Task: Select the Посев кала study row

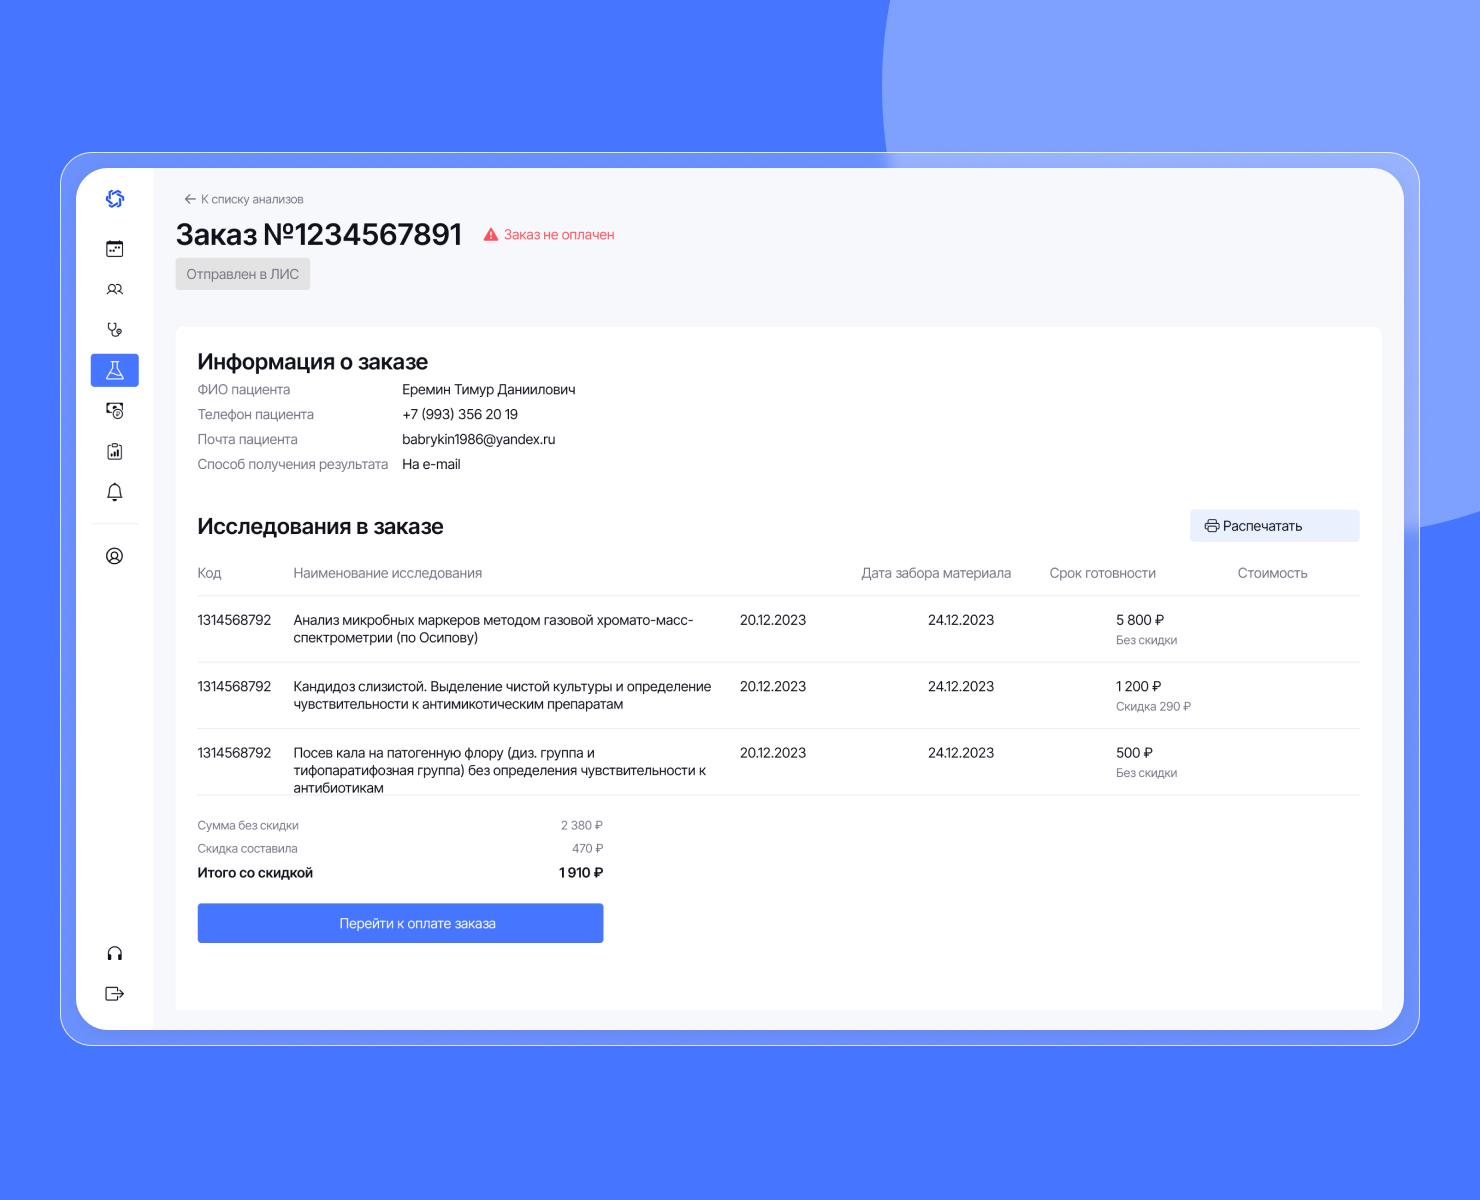Action: click(778, 764)
